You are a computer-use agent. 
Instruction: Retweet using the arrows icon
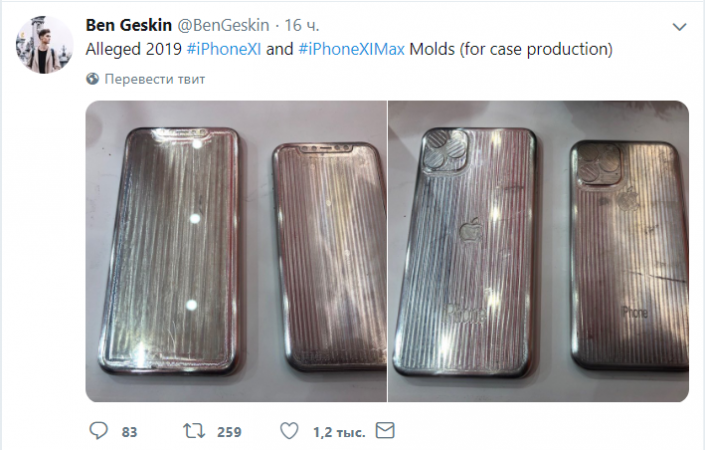coord(194,431)
